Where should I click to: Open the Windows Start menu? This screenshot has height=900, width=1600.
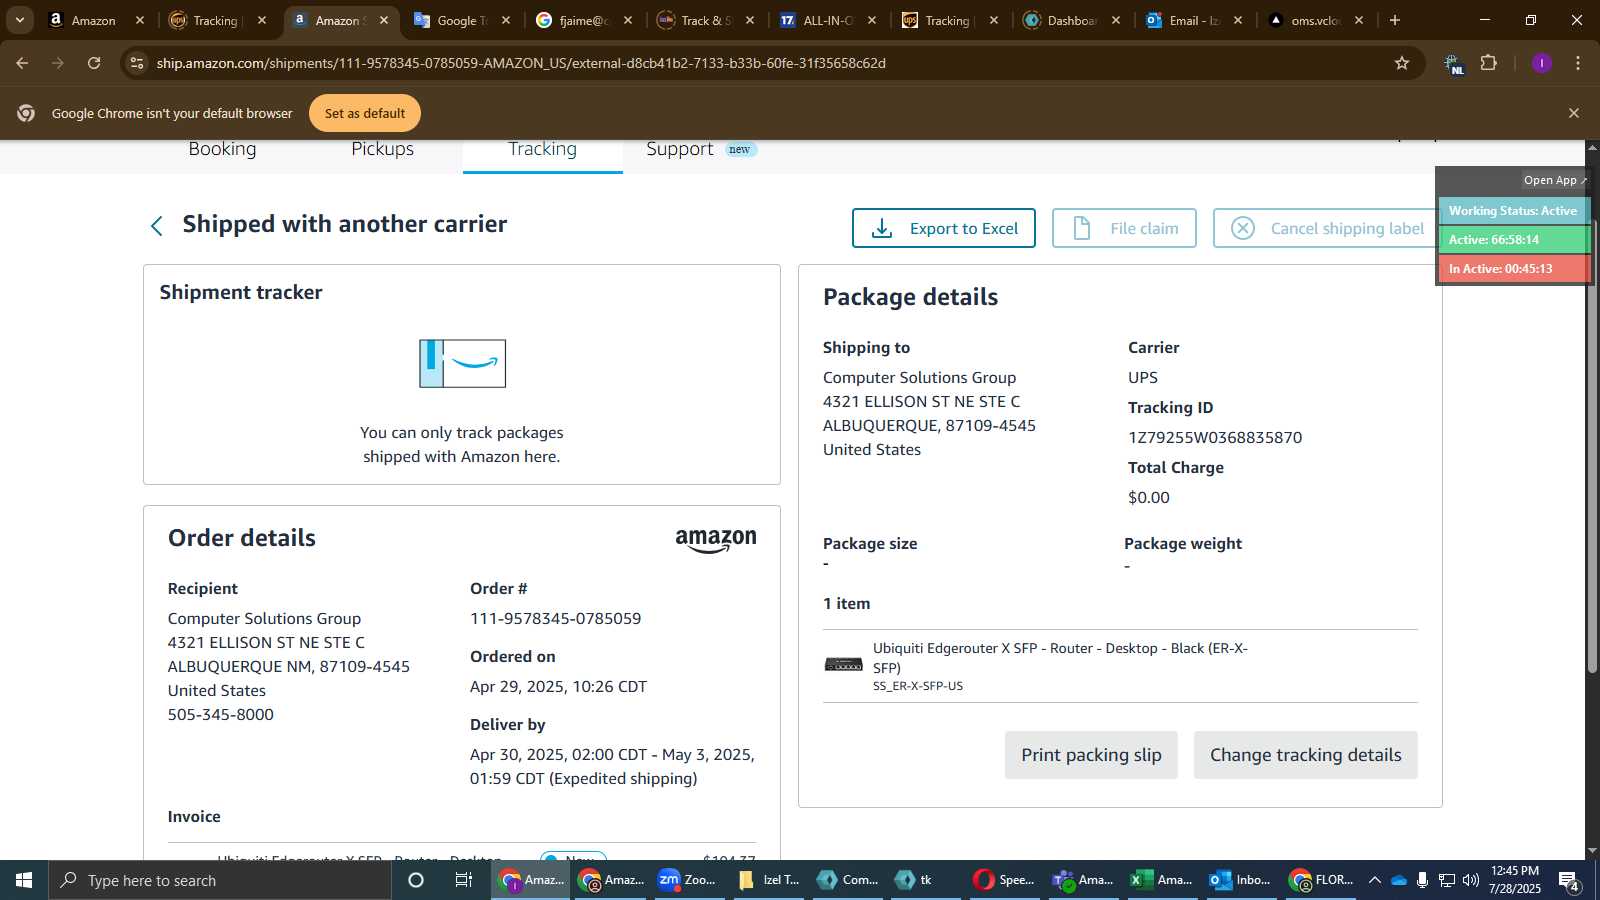point(24,880)
